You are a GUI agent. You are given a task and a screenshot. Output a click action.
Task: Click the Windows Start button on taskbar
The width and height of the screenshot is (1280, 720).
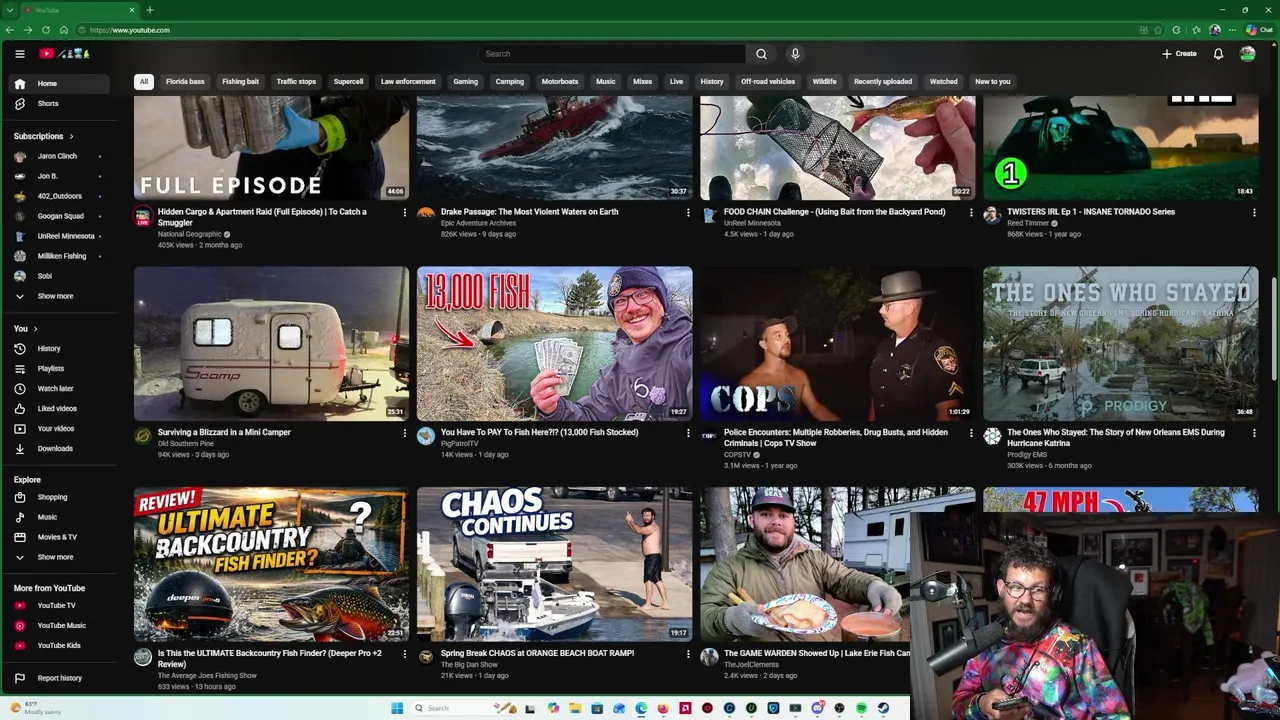pyautogui.click(x=397, y=708)
